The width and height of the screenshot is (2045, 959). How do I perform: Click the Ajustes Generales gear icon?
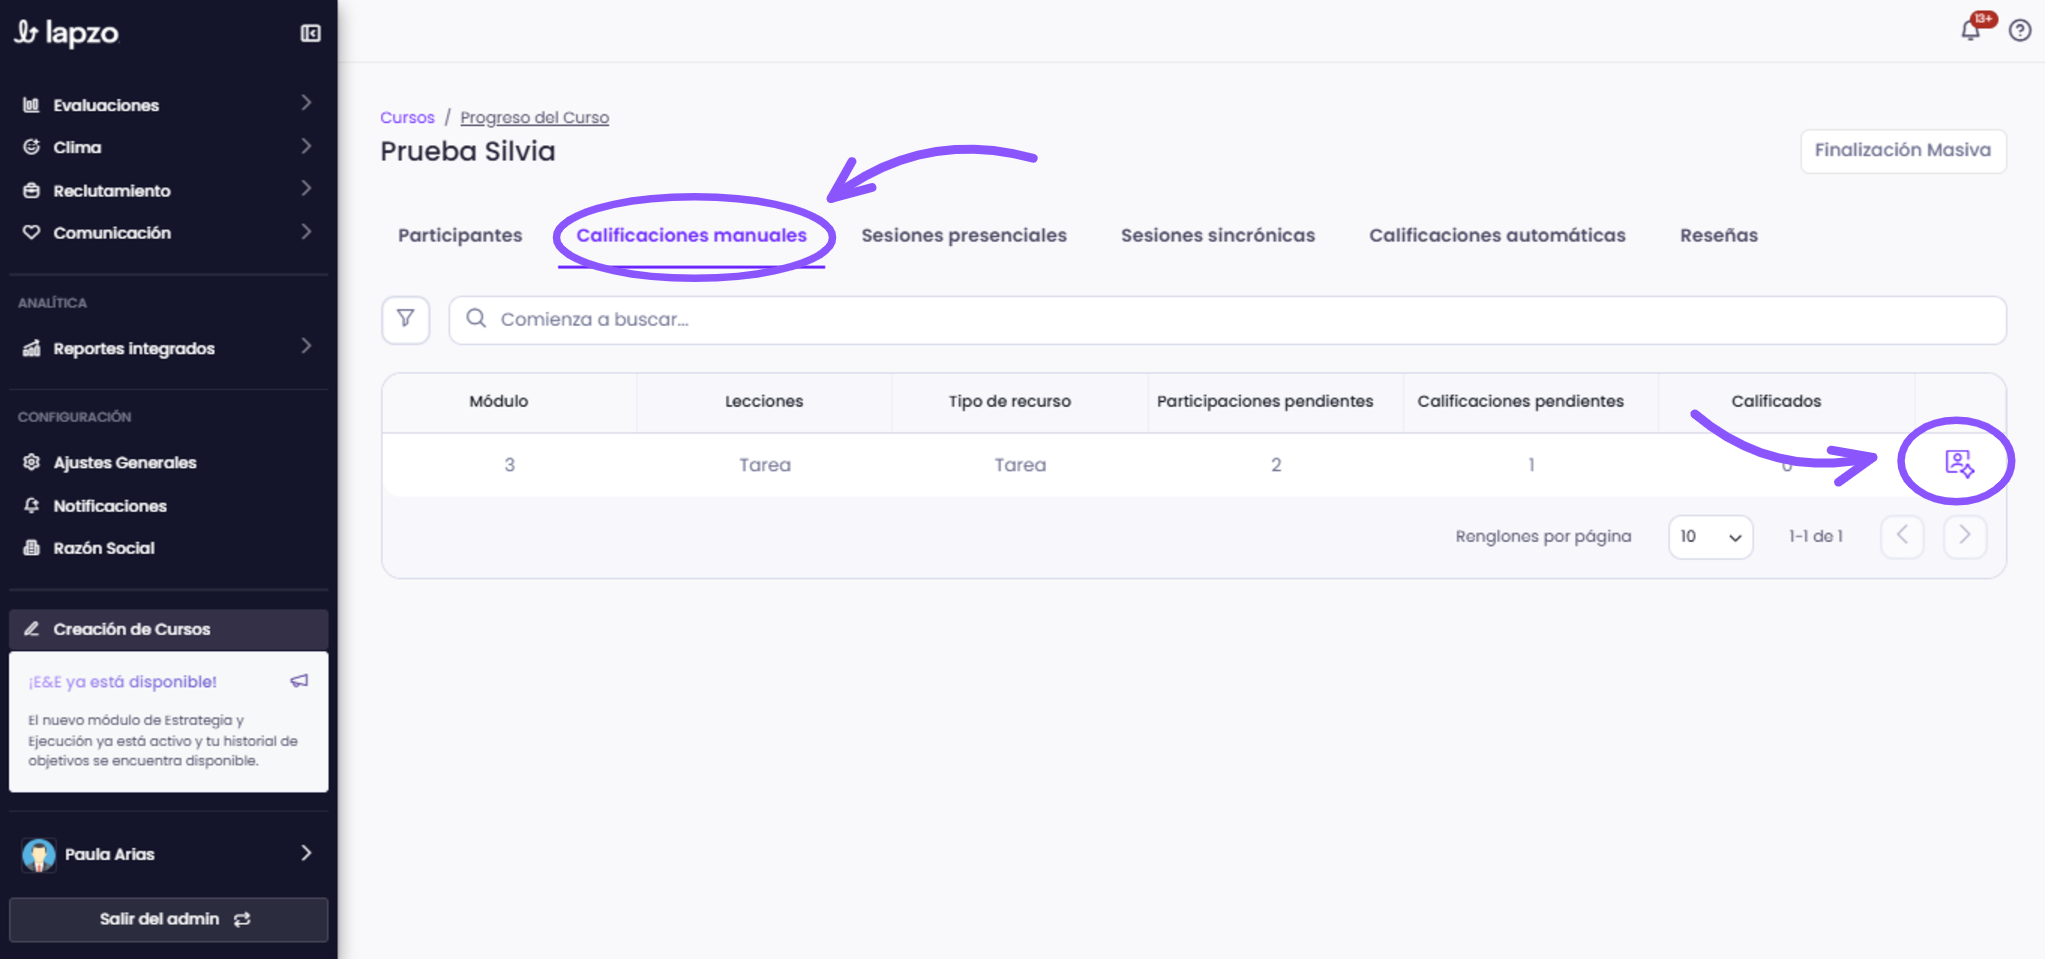(32, 462)
